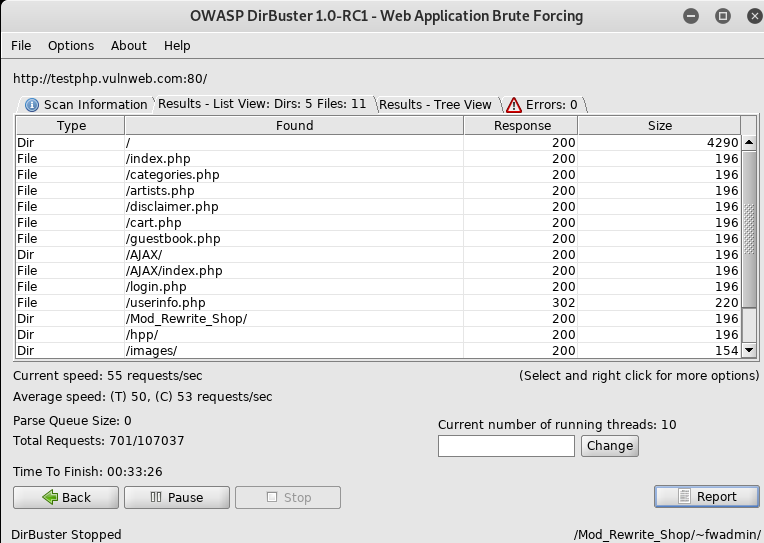
Task: Click the green arrow icon on Back button
Action: tap(50, 497)
